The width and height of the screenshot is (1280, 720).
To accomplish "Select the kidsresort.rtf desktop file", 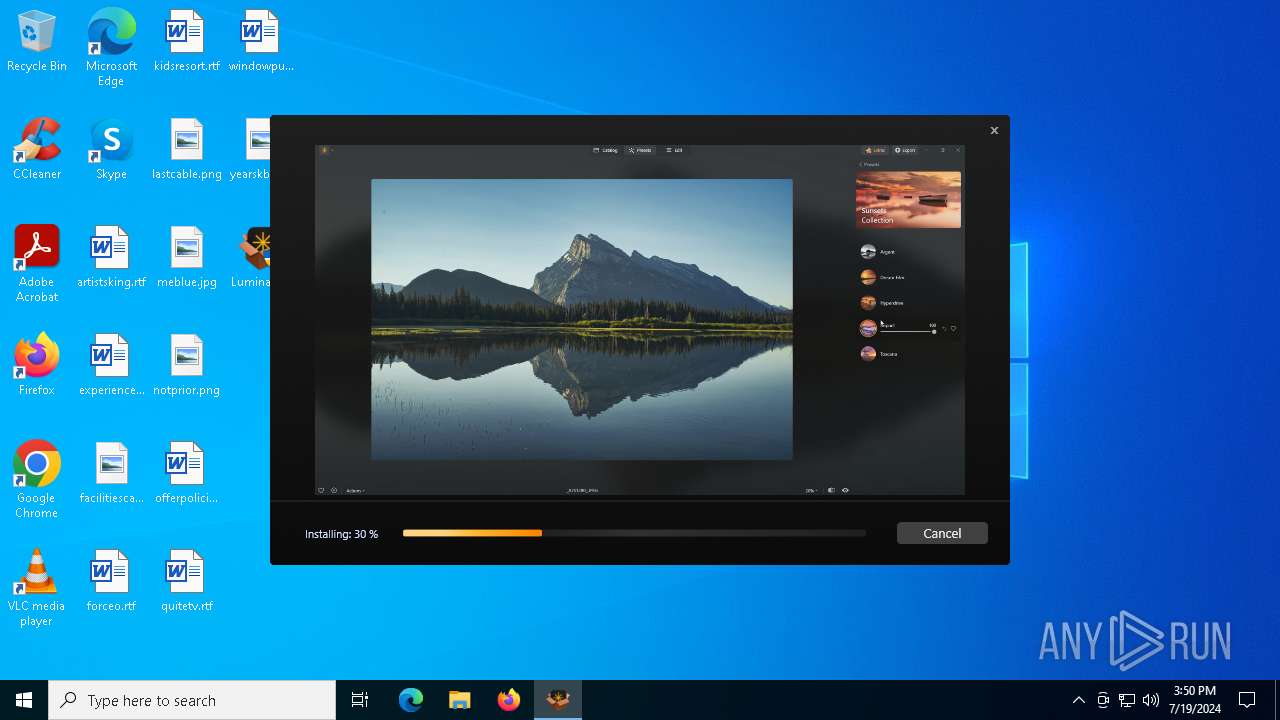I will tap(186, 42).
